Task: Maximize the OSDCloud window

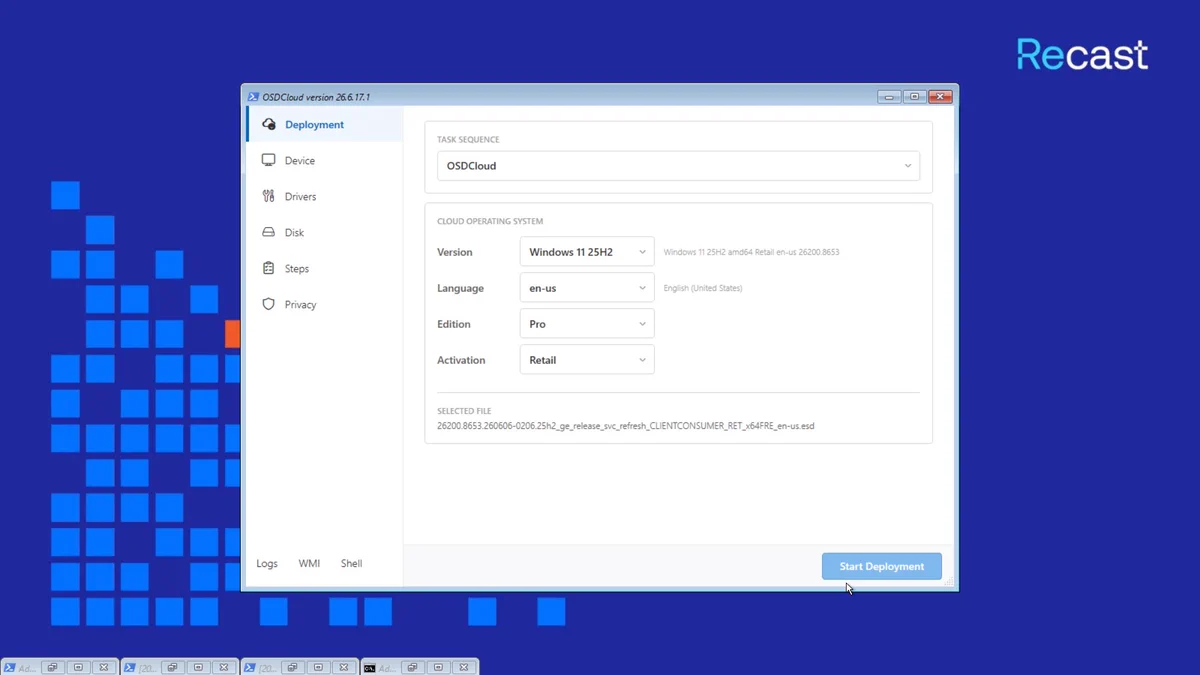Action: (915, 97)
